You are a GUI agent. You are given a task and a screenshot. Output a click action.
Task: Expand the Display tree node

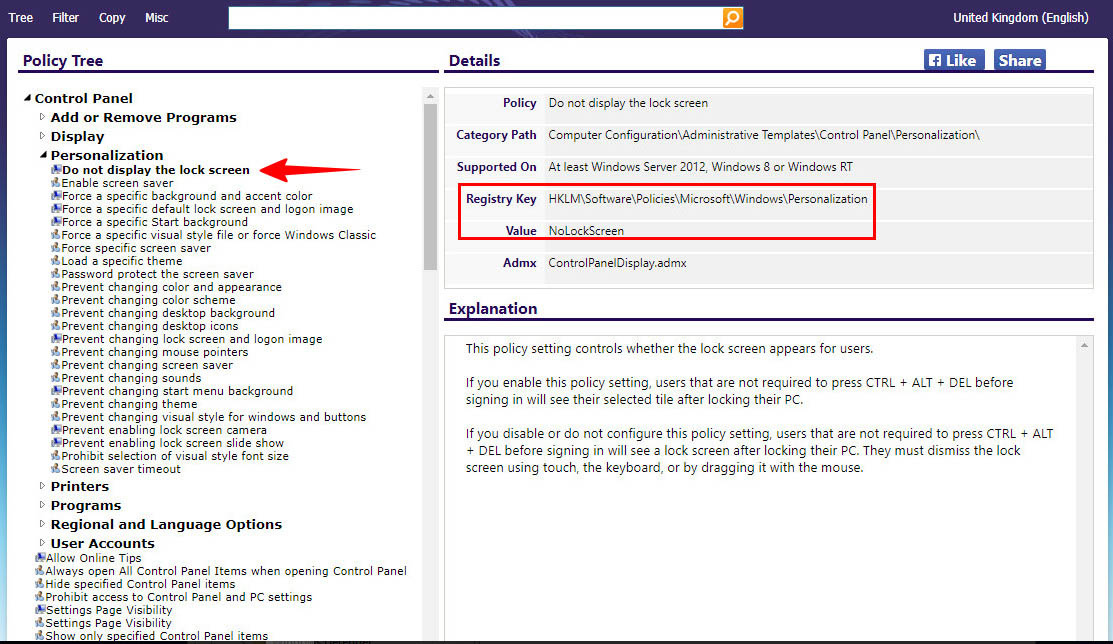(x=42, y=136)
